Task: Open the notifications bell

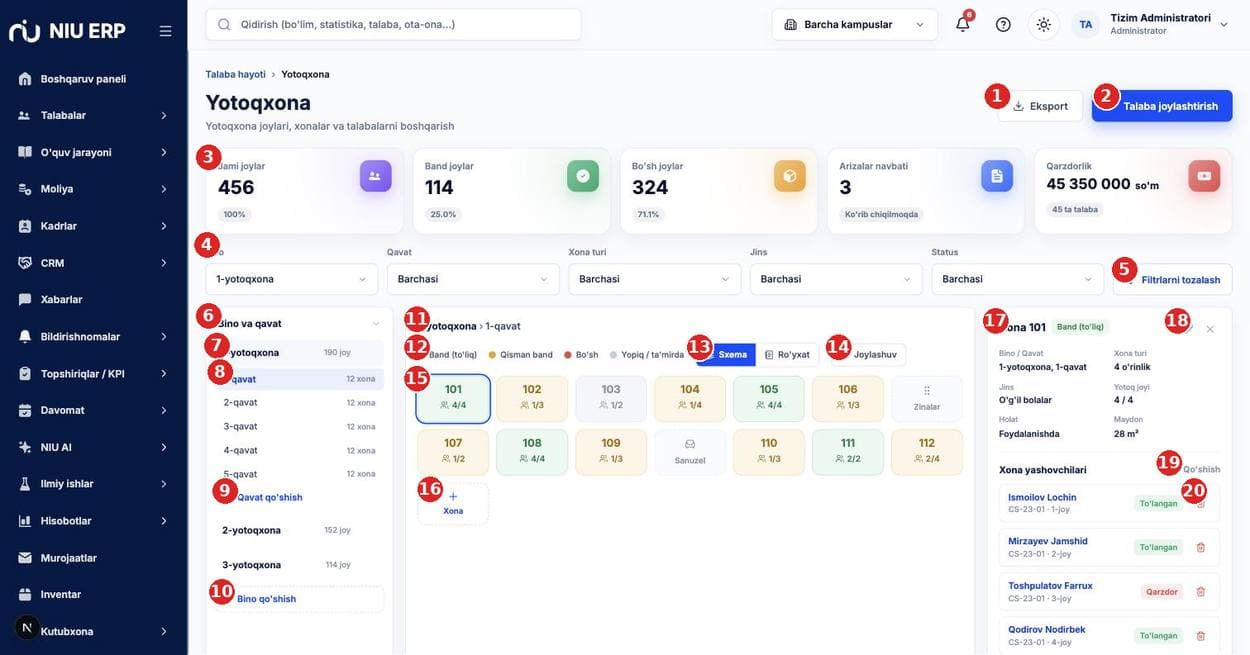Action: [962, 25]
